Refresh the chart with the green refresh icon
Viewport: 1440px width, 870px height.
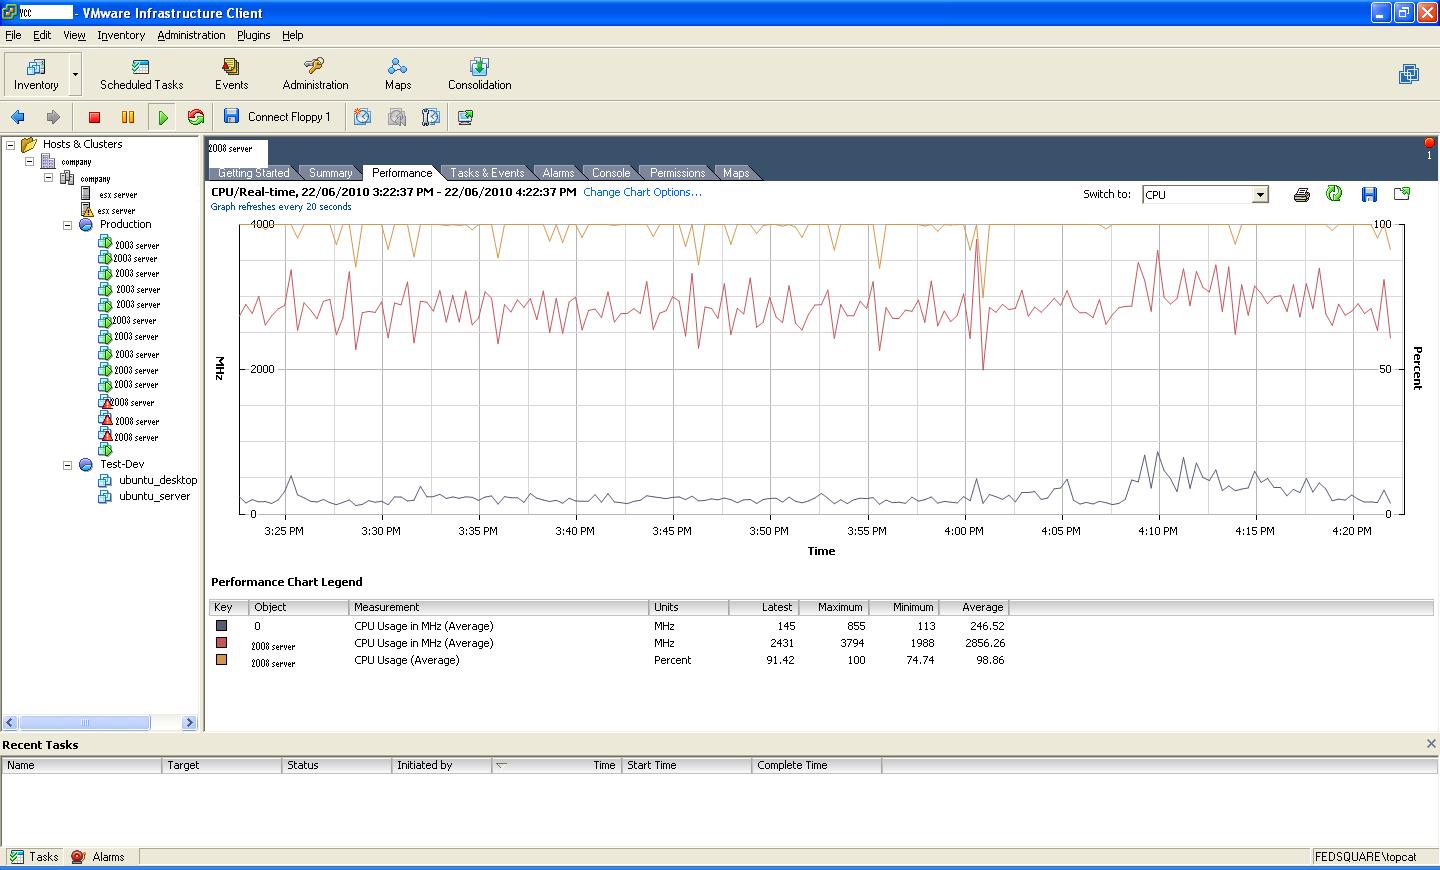tap(1334, 194)
